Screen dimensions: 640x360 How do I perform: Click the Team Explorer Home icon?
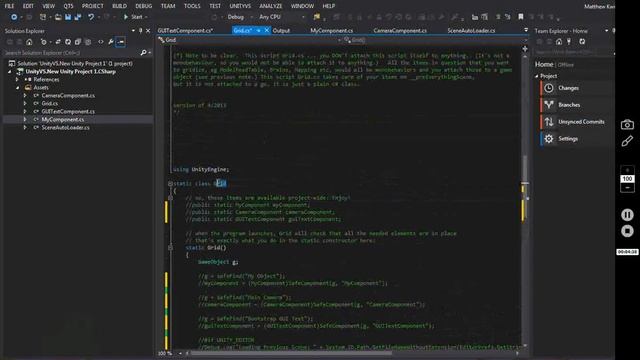pyautogui.click(x=559, y=42)
